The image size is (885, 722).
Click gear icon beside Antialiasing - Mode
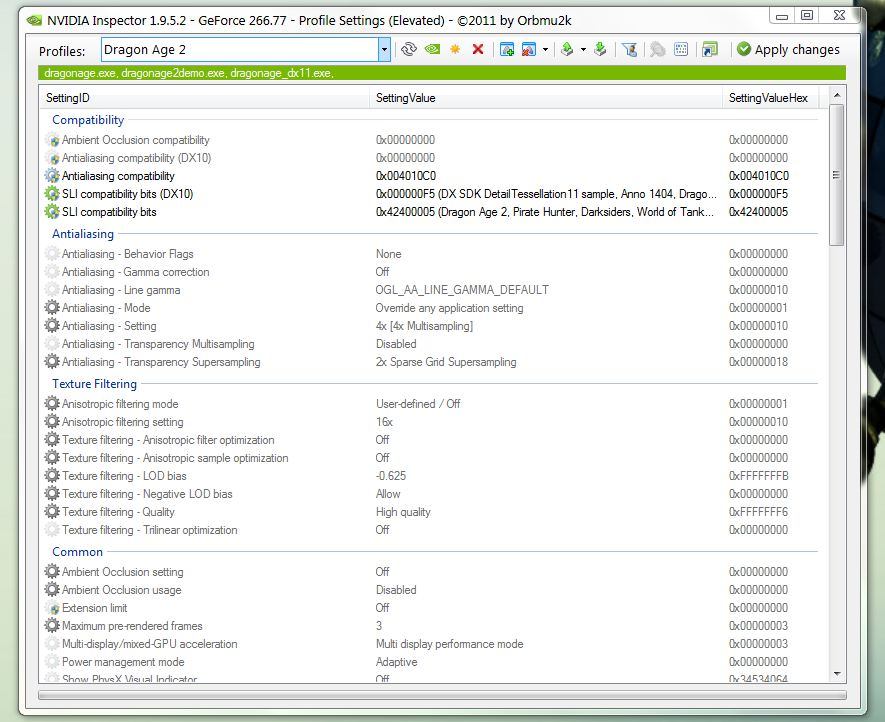[x=52, y=308]
